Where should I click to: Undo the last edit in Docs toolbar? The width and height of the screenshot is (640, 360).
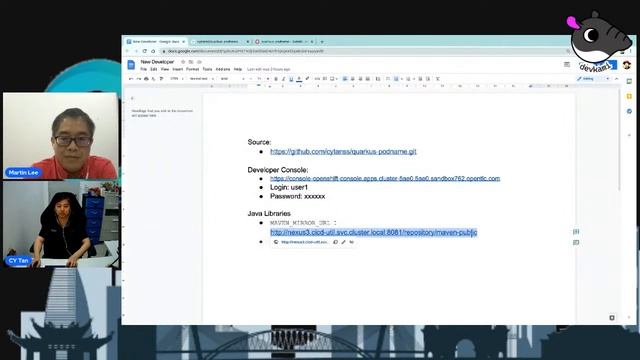coord(131,78)
